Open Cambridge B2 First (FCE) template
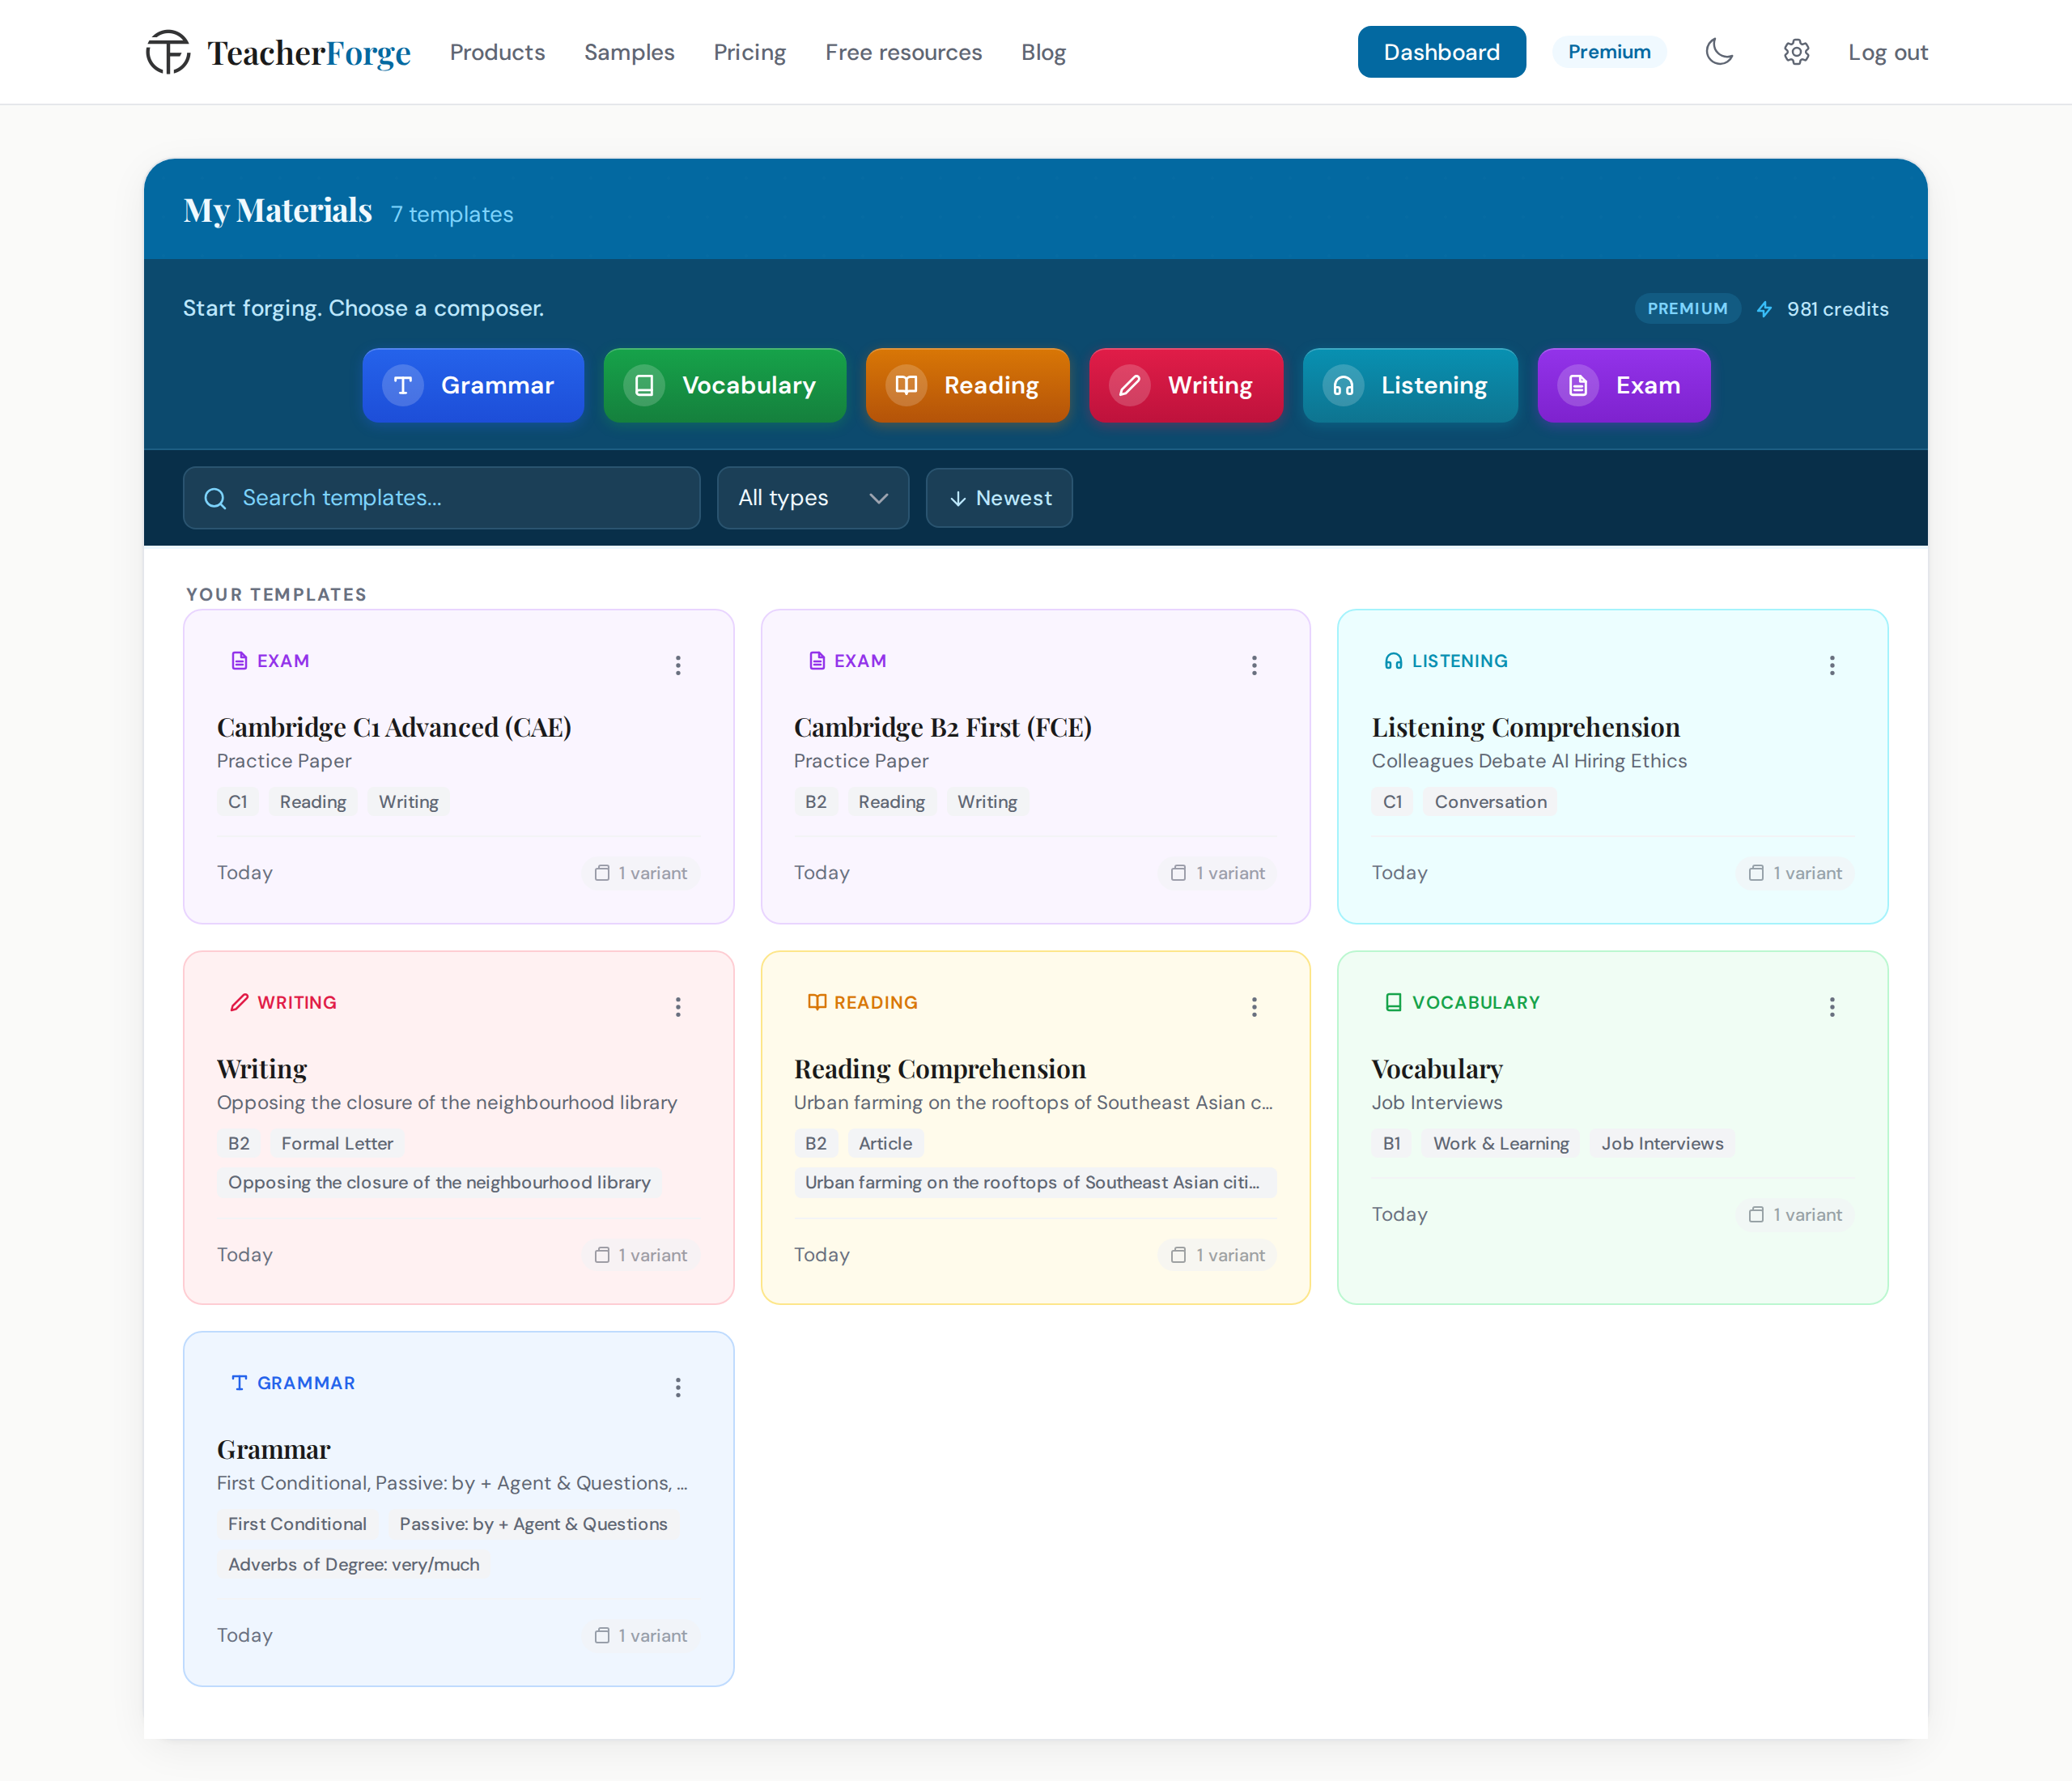This screenshot has width=2072, height=1781. (x=943, y=727)
